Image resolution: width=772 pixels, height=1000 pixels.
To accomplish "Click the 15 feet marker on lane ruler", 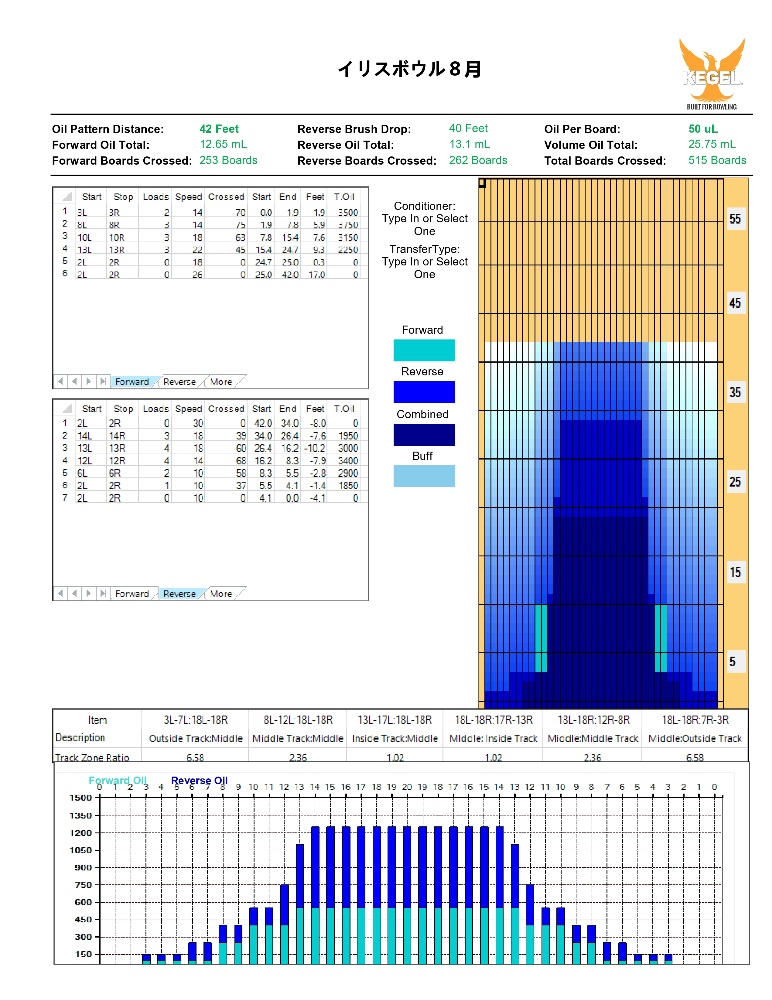I will tap(735, 572).
